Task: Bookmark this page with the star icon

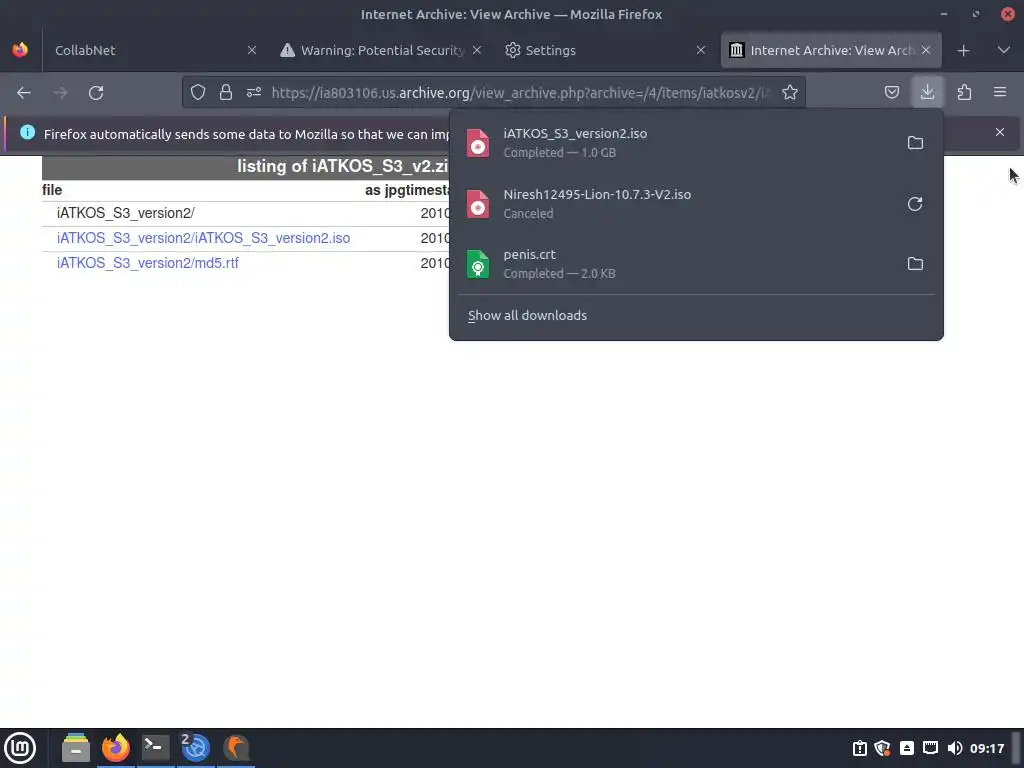Action: point(790,93)
